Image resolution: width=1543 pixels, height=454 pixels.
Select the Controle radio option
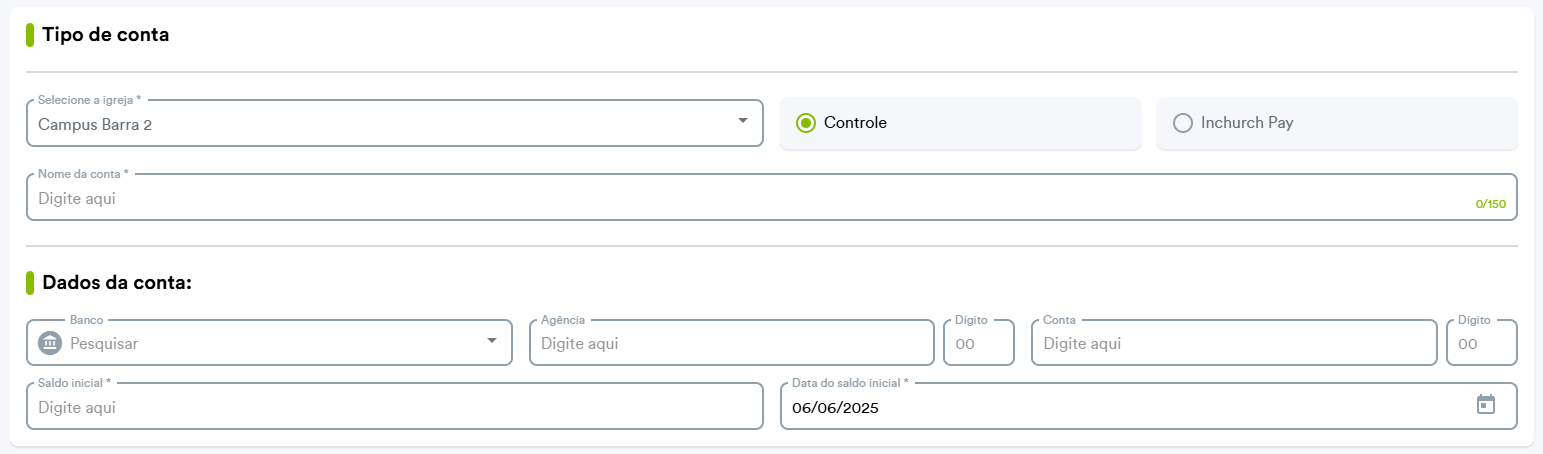click(x=806, y=123)
